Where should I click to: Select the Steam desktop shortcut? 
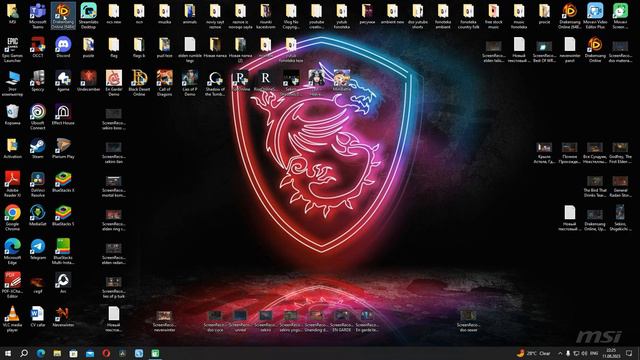(38, 148)
